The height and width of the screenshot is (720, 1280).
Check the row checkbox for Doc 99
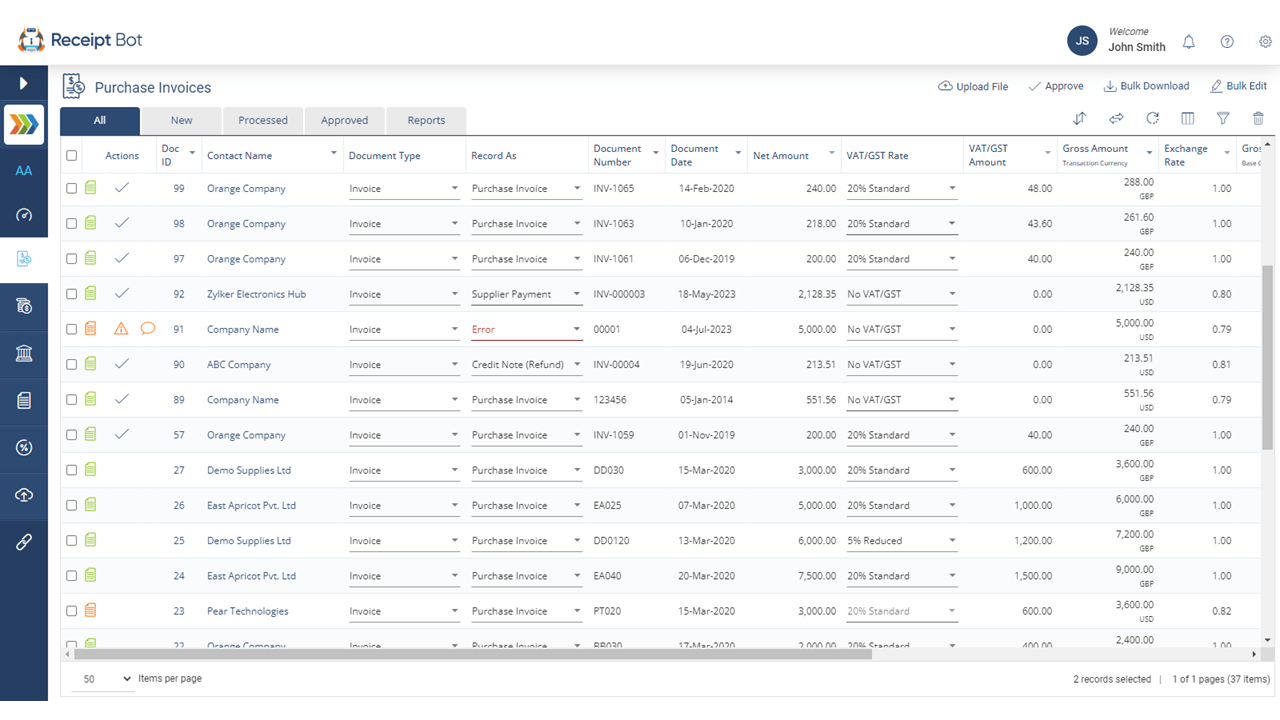[x=71, y=189]
